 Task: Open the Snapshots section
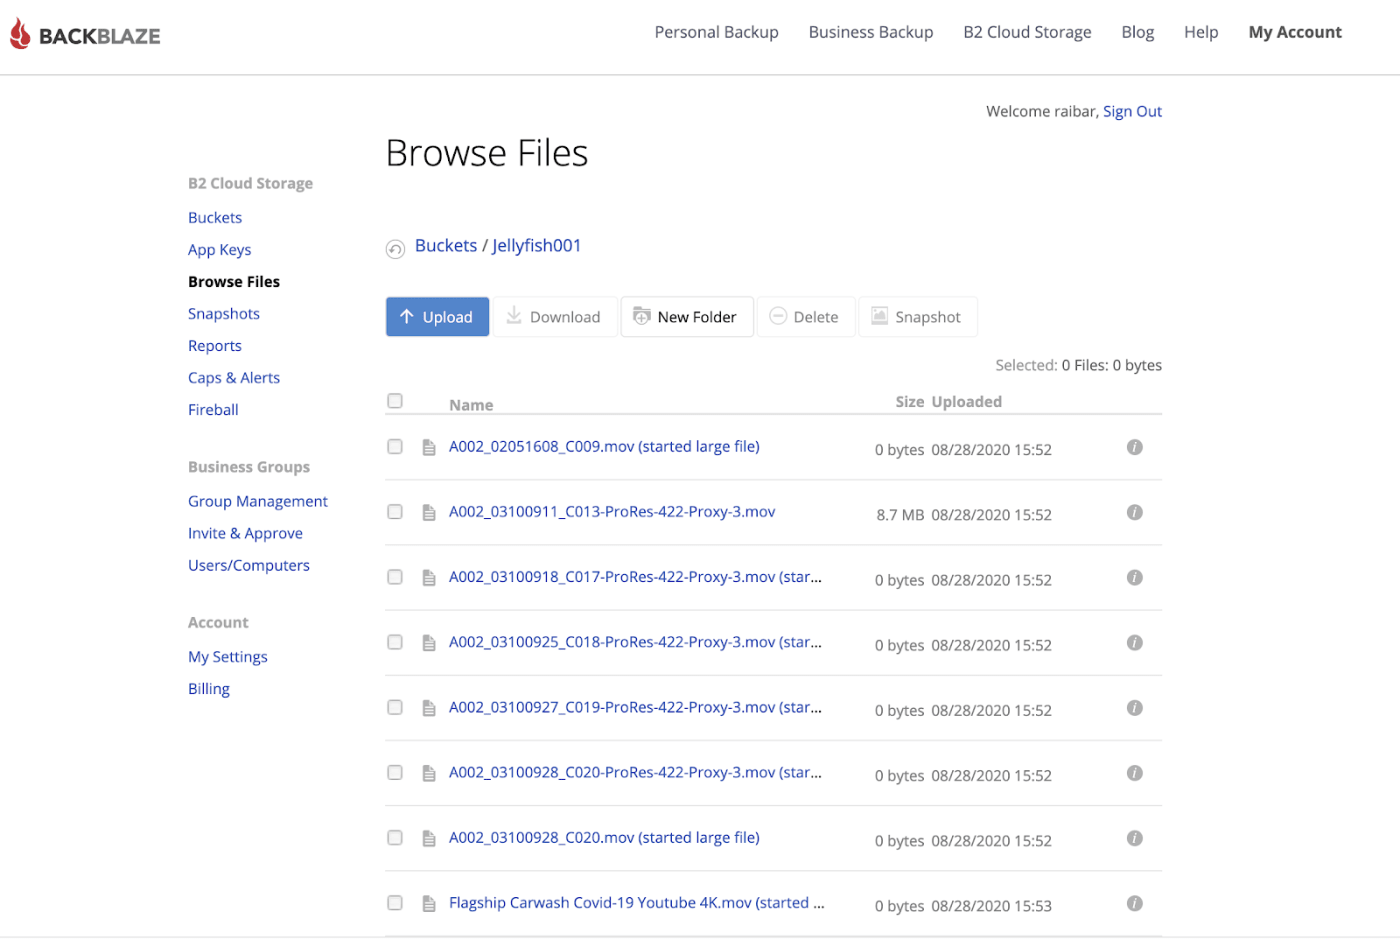pyautogui.click(x=223, y=313)
